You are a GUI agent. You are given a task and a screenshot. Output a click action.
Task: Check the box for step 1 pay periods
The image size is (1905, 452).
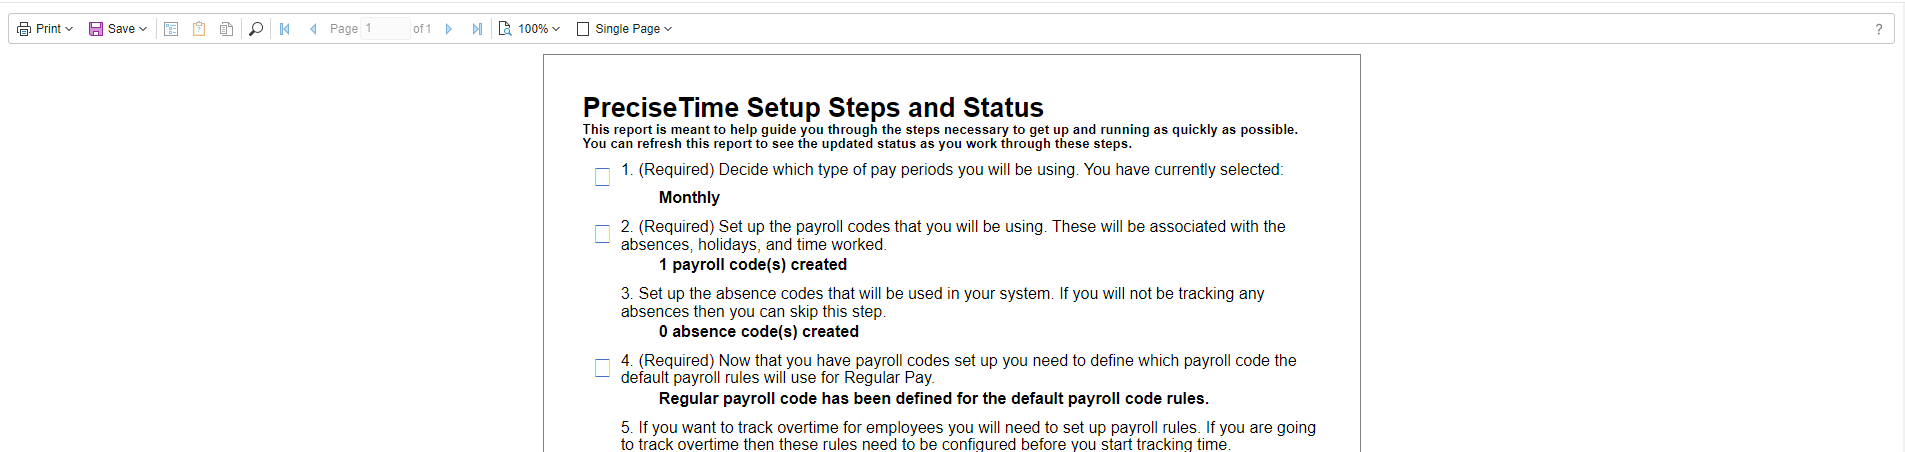602,177
